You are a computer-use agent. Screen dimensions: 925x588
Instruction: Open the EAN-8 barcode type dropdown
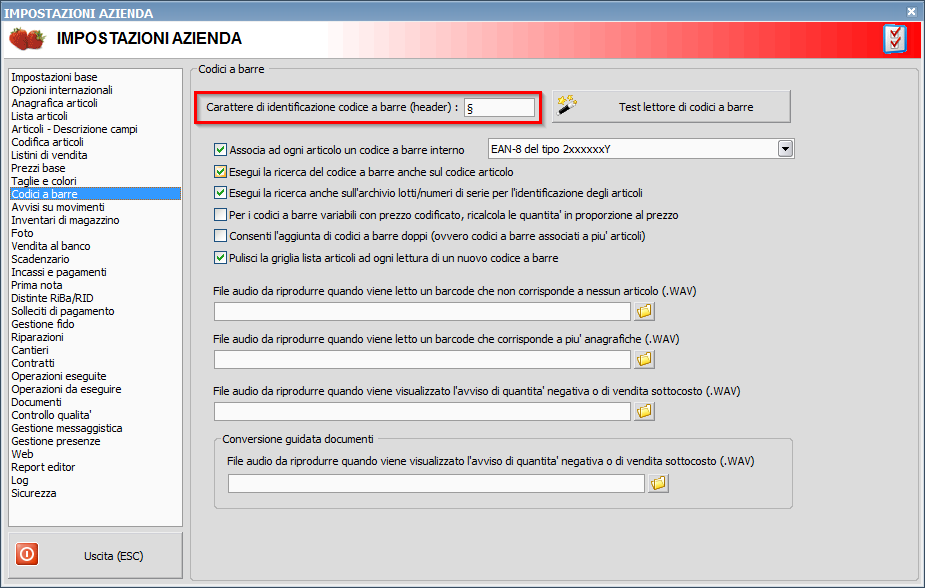click(x=785, y=149)
